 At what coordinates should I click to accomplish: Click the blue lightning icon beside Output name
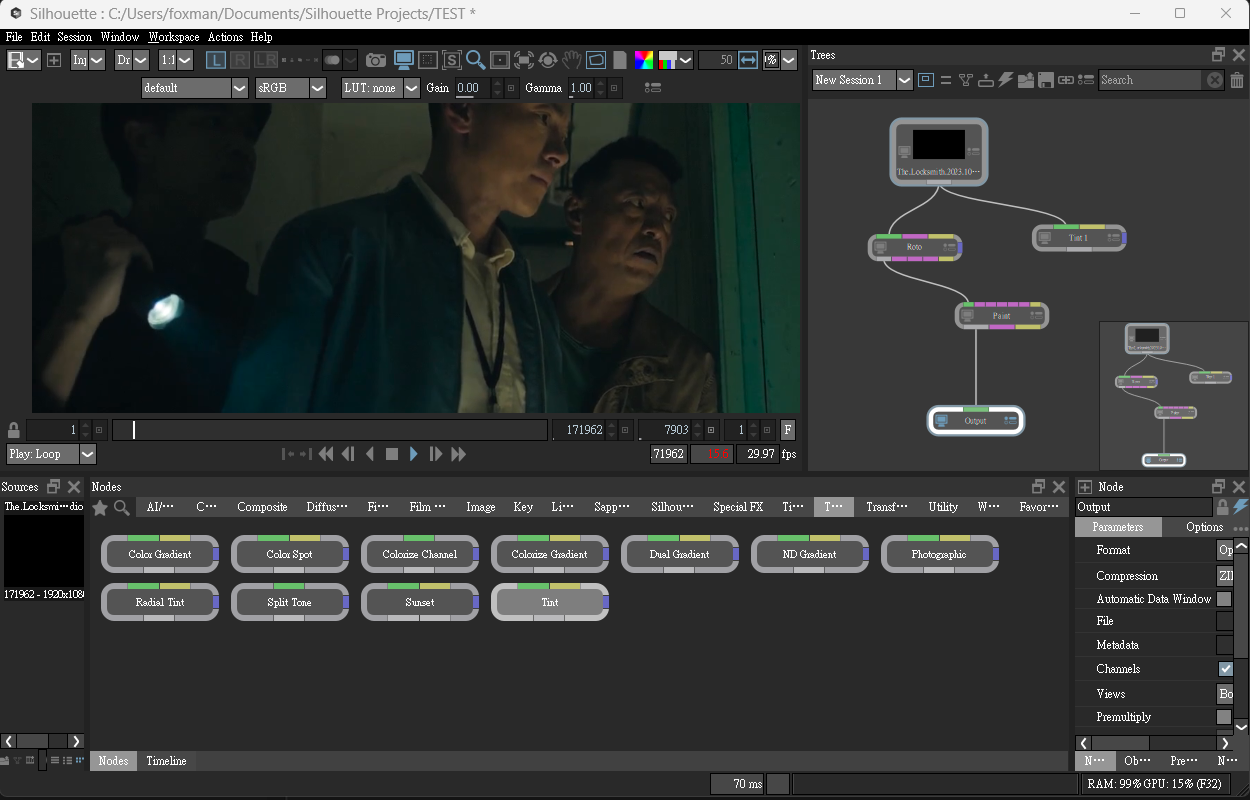click(x=1240, y=507)
